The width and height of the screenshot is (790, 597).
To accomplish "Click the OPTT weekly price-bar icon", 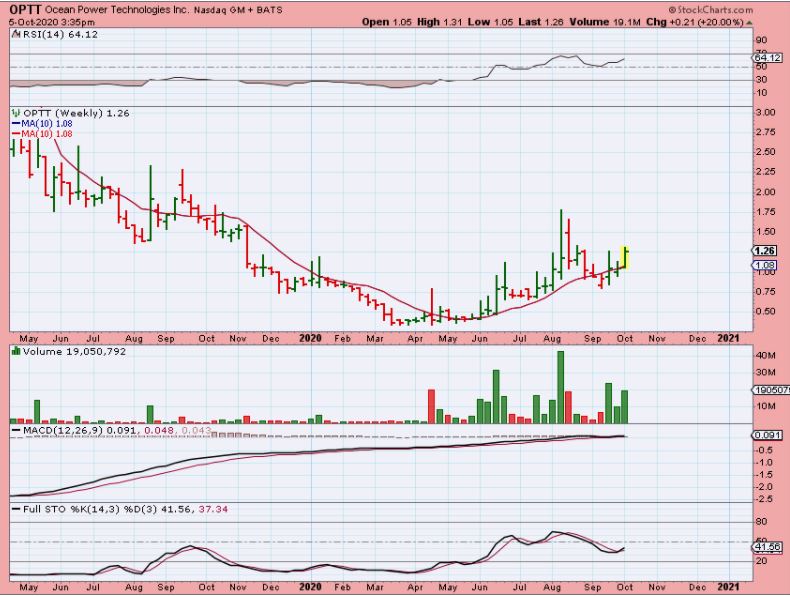I will (16, 113).
